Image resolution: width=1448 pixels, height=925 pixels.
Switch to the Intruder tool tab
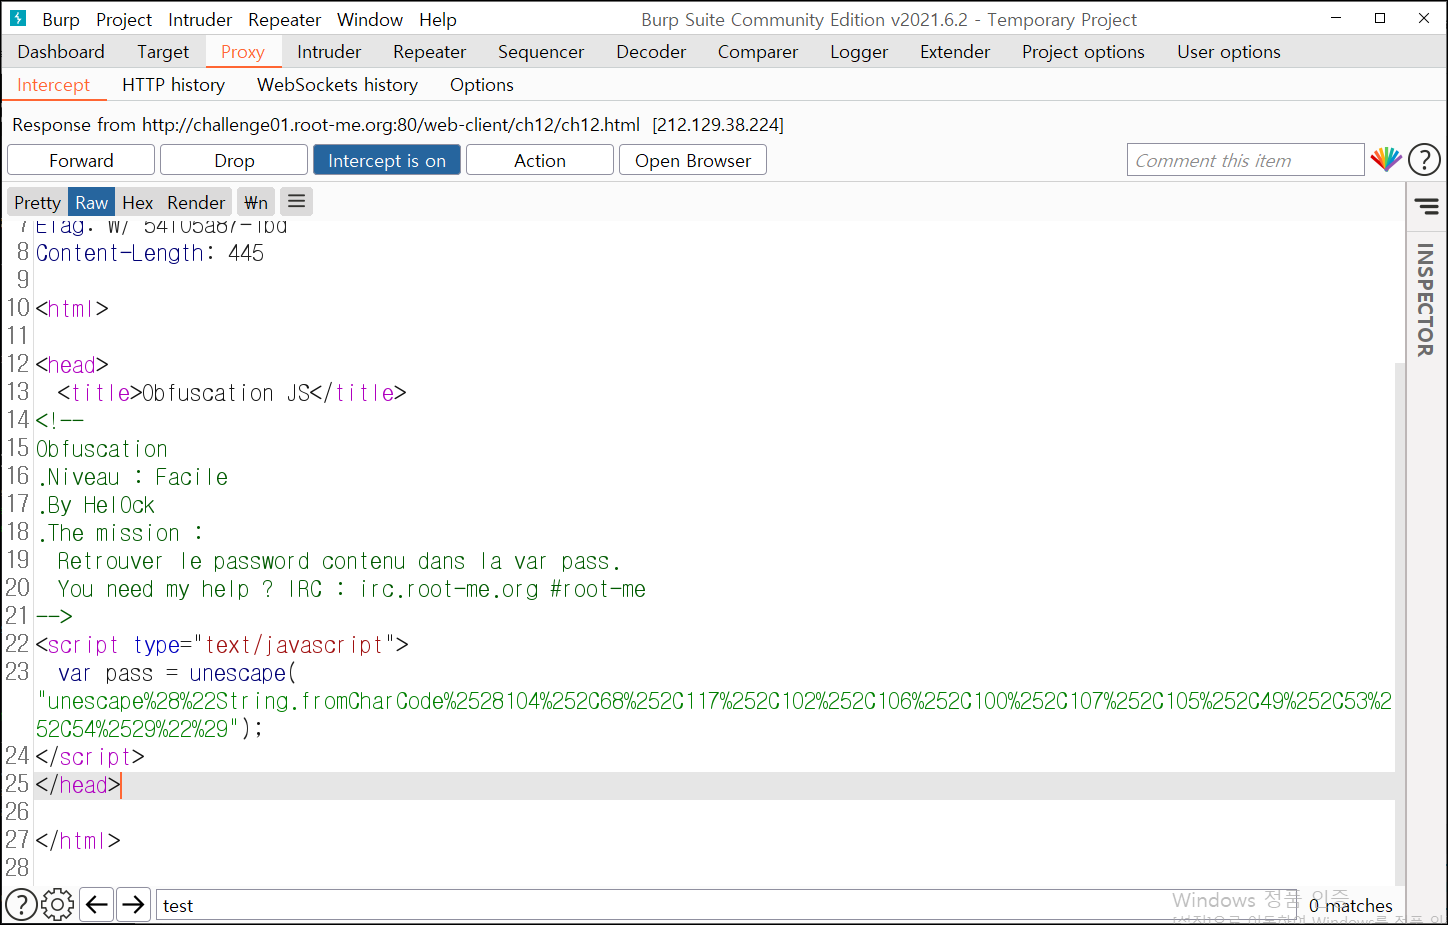(x=329, y=52)
